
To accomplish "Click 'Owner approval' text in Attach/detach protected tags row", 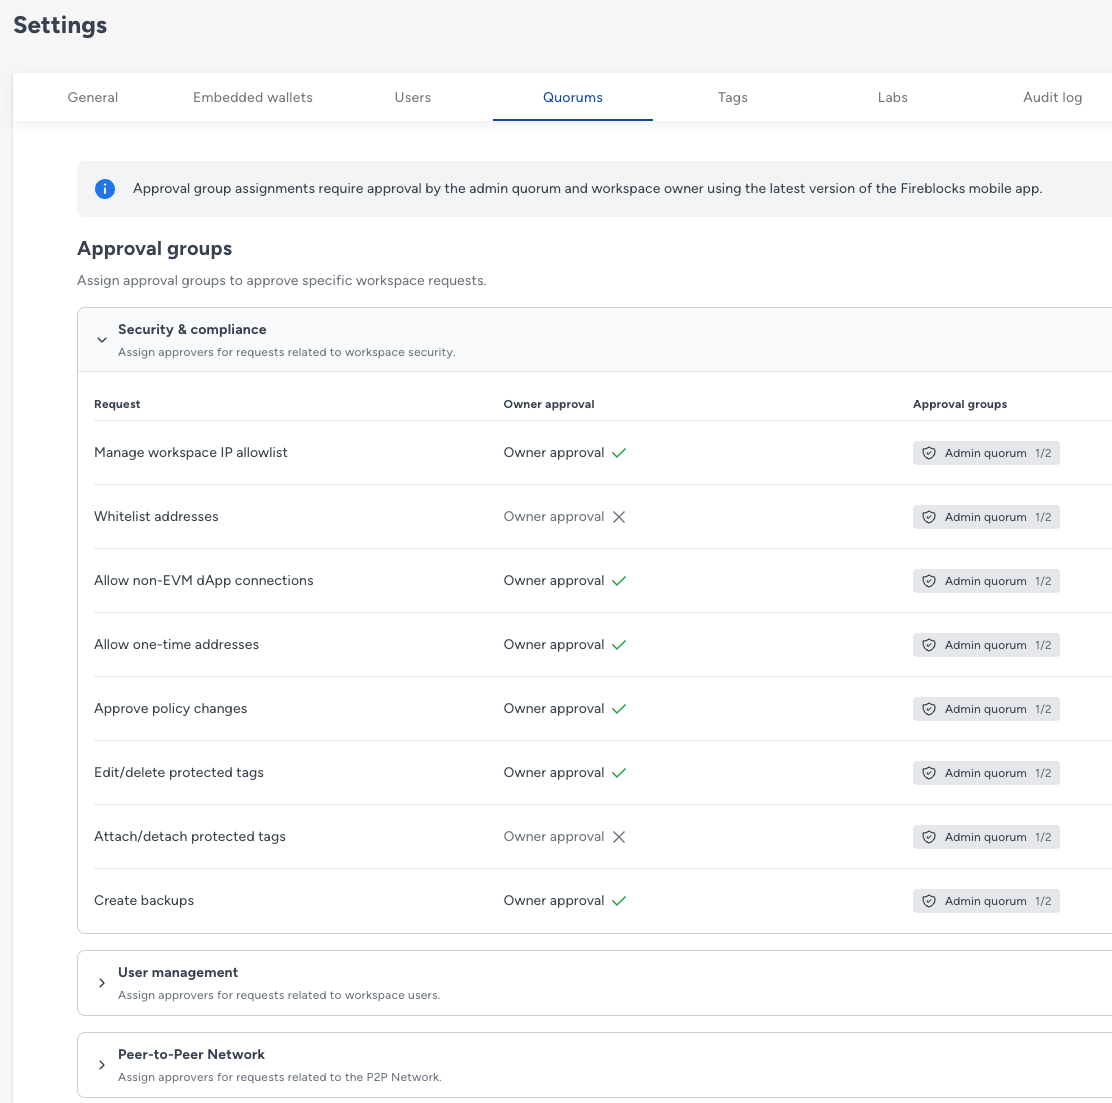I will click(554, 836).
